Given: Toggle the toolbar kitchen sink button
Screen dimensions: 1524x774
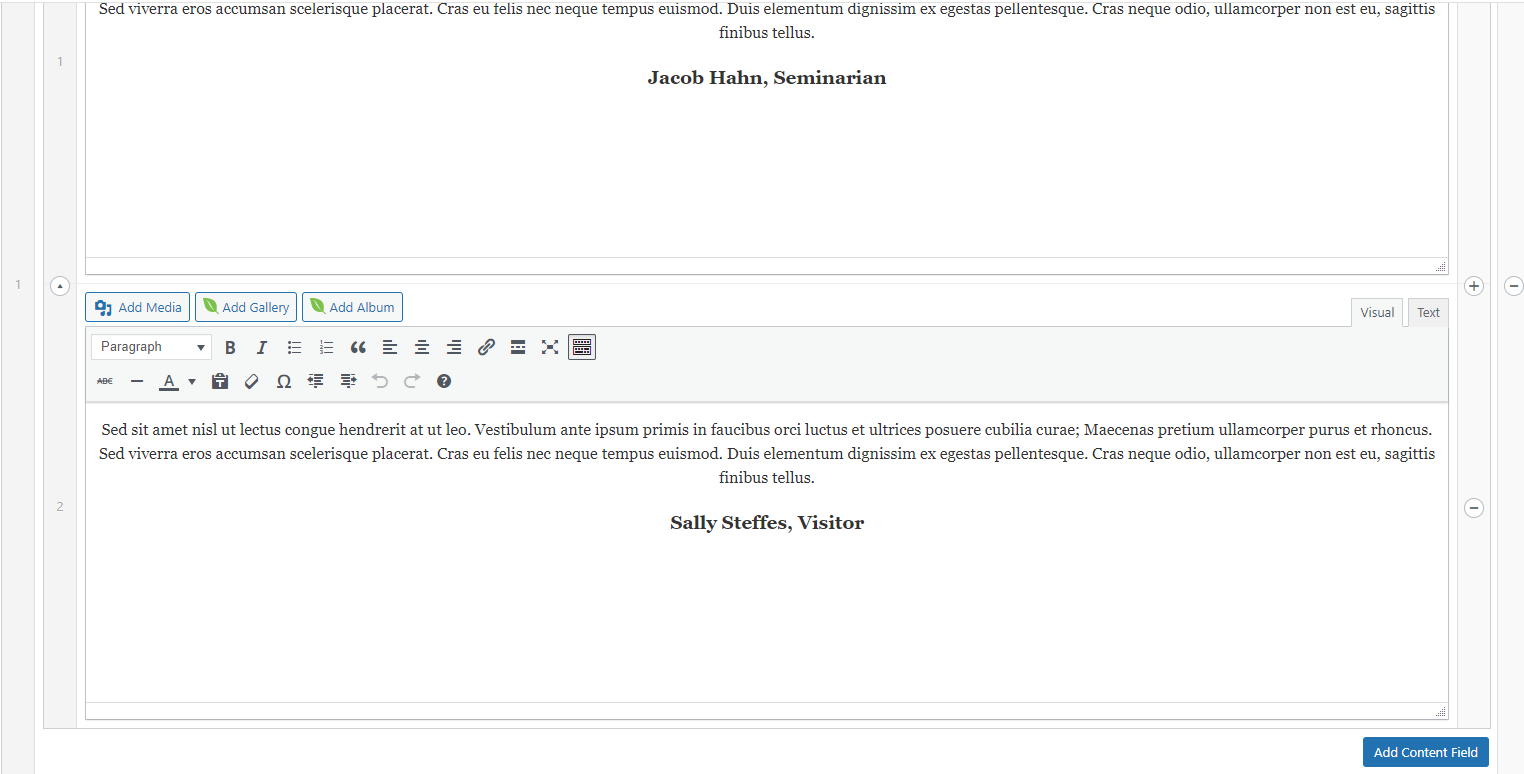Looking at the screenshot, I should click(x=582, y=347).
